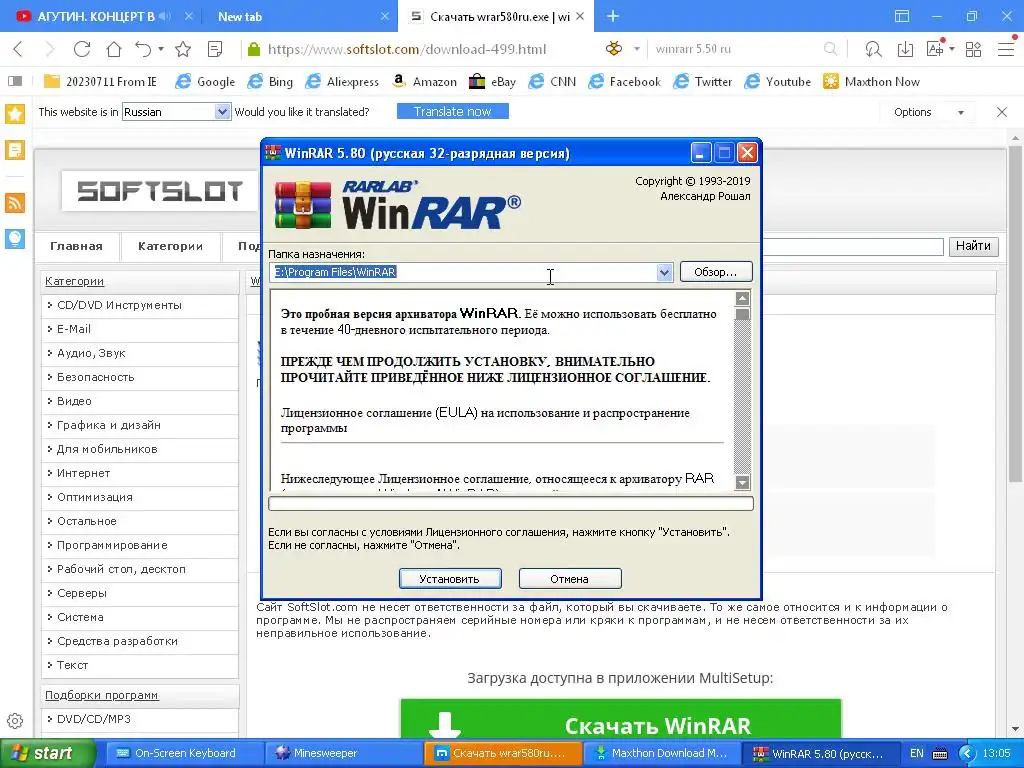Toggle the sidebar panel icon

(x=15, y=81)
